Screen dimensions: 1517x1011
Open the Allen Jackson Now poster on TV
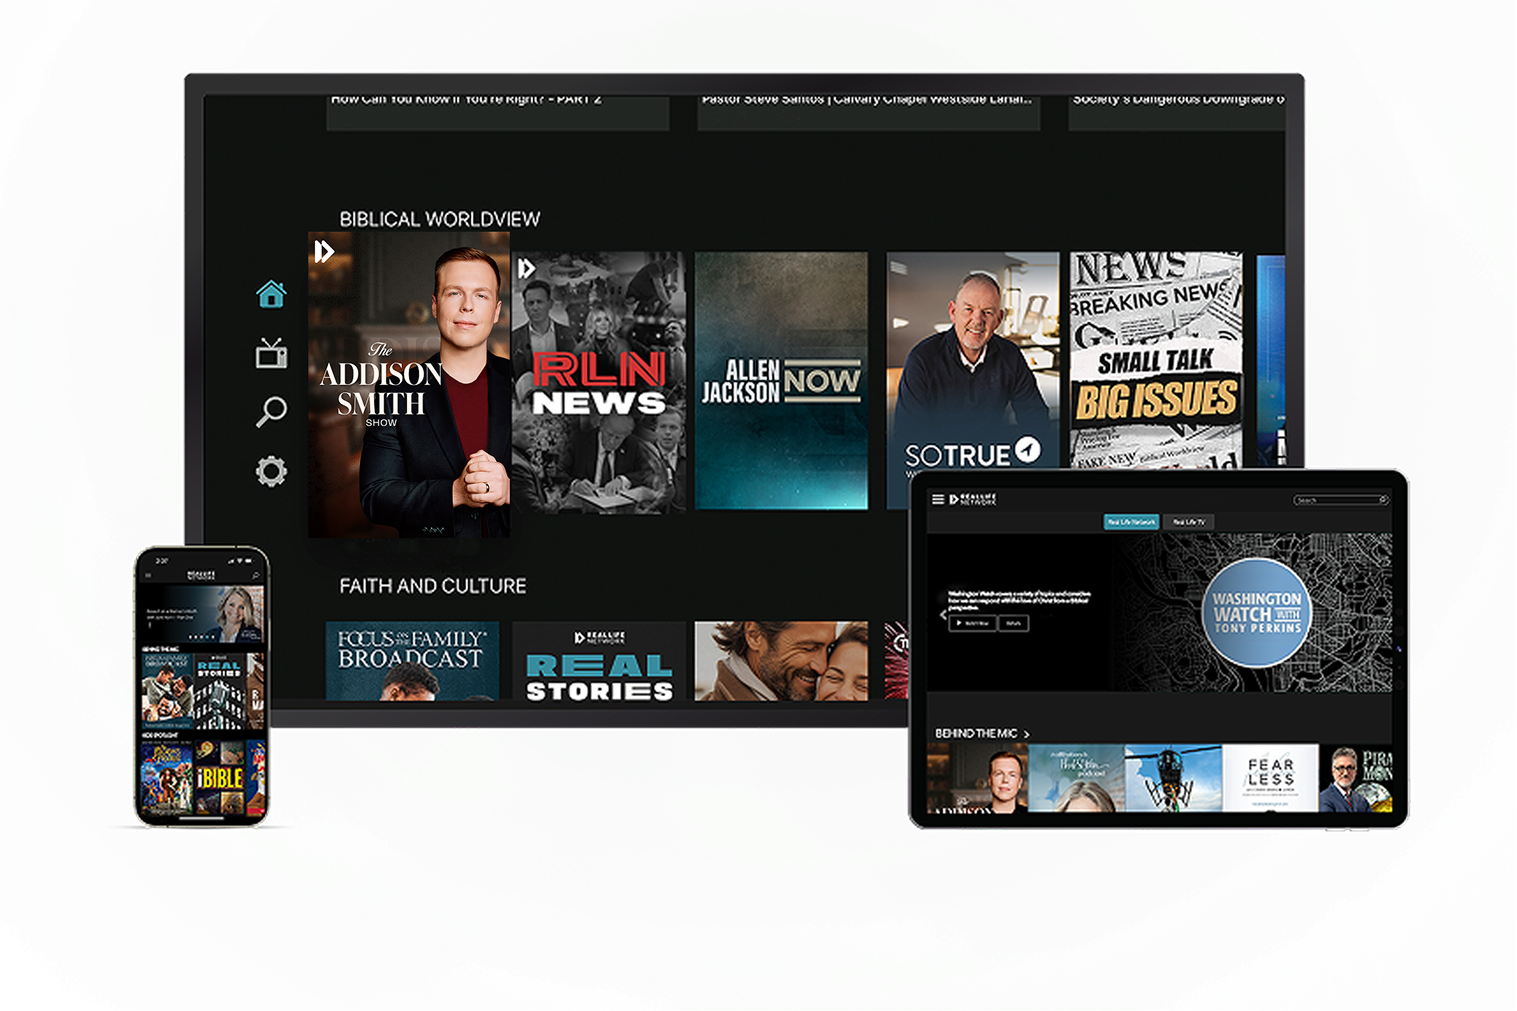781,381
